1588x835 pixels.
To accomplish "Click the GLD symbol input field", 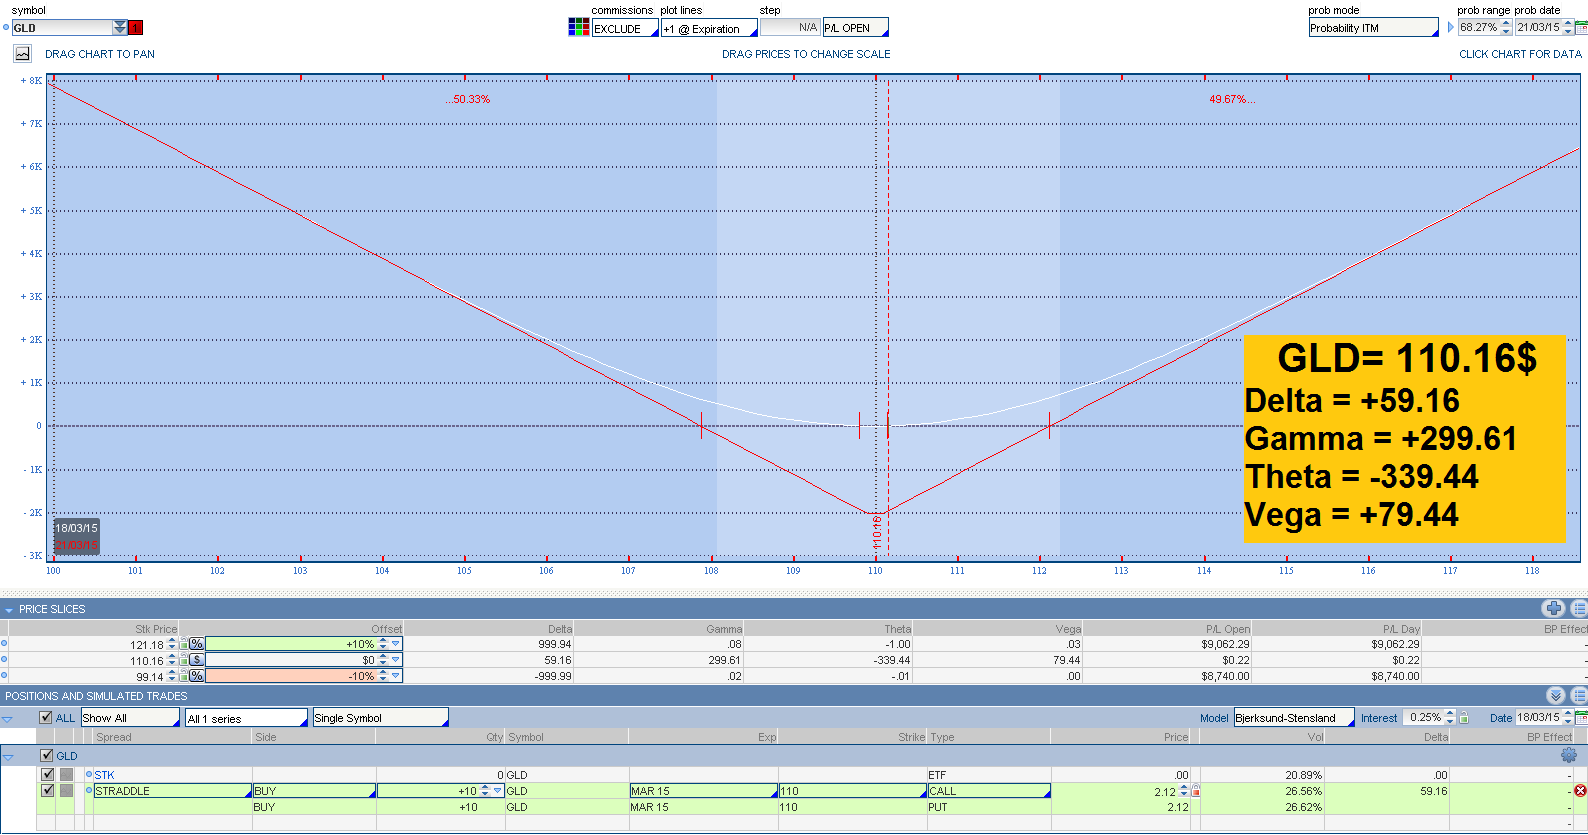I will [62, 28].
